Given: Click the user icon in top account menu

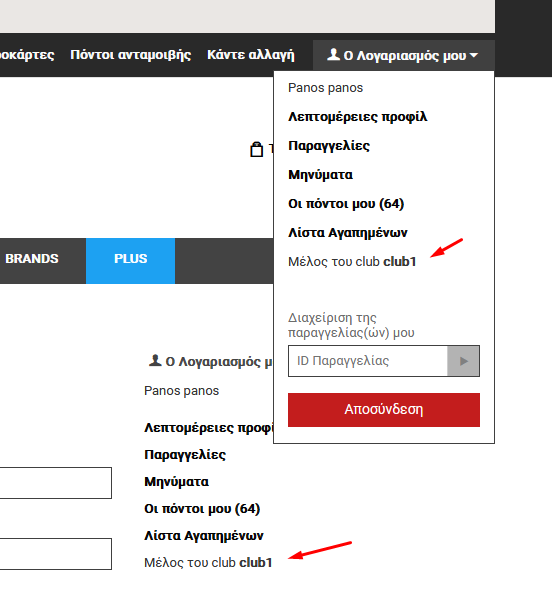Looking at the screenshot, I should (x=333, y=54).
